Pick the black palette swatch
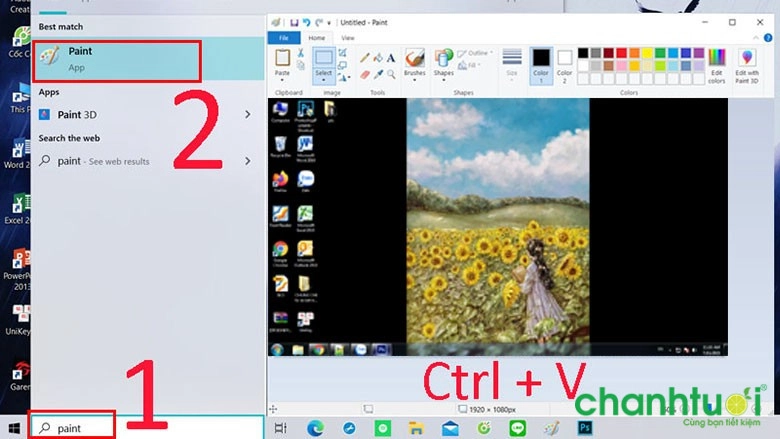The height and width of the screenshot is (439, 780). point(583,53)
